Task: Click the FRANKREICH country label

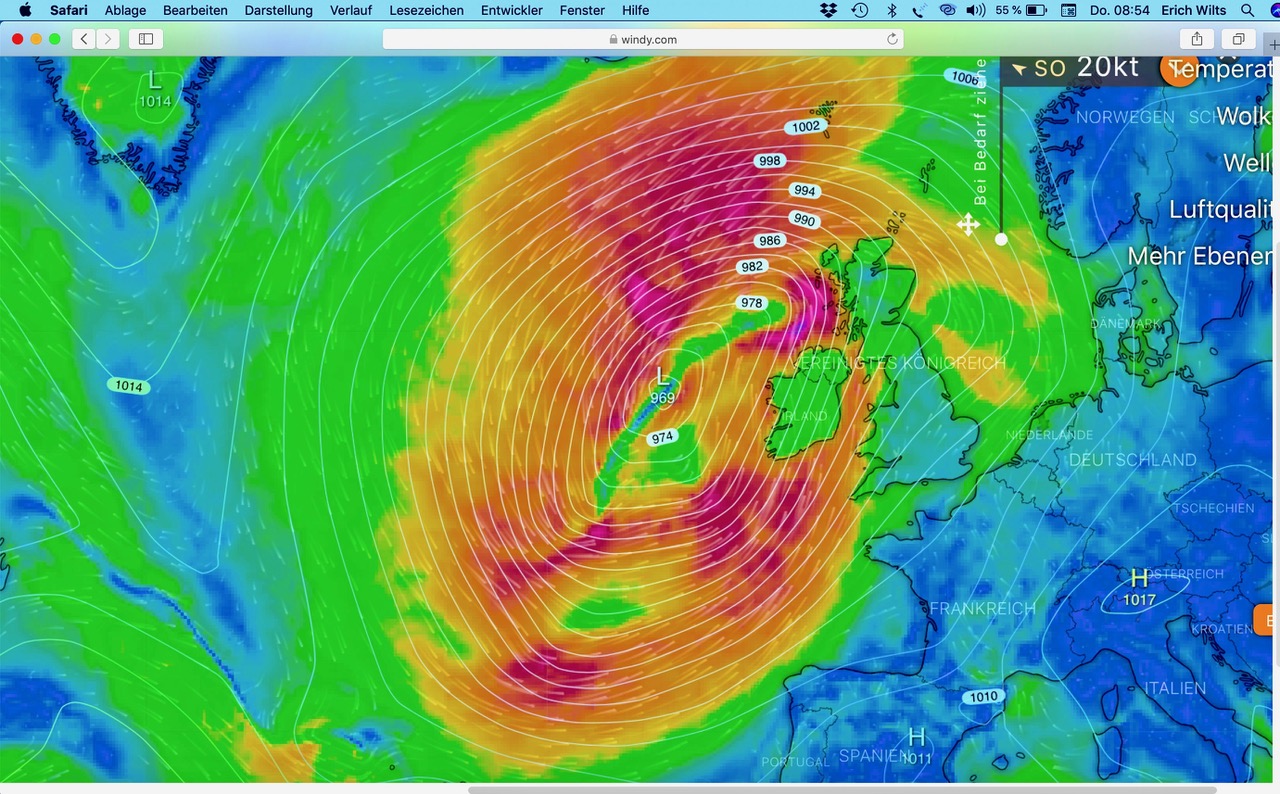Action: click(x=982, y=609)
